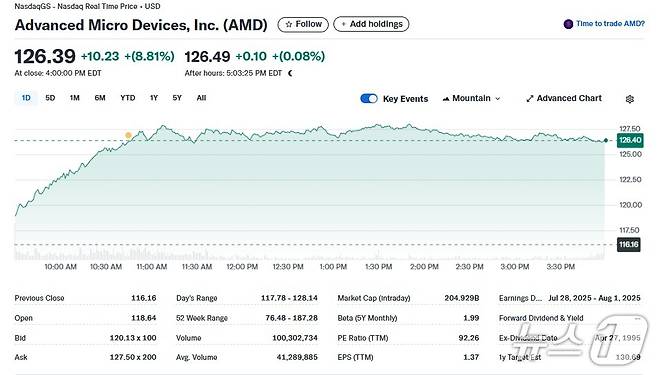Open the Advanced Chart view
This screenshot has width=658, height=375.
coord(564,99)
